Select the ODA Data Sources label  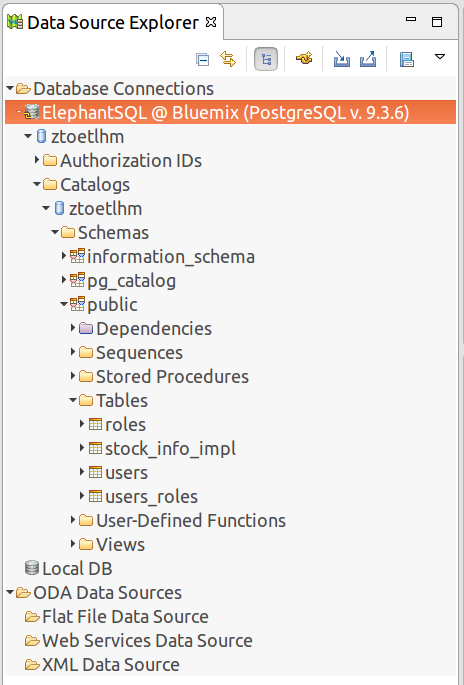point(107,593)
